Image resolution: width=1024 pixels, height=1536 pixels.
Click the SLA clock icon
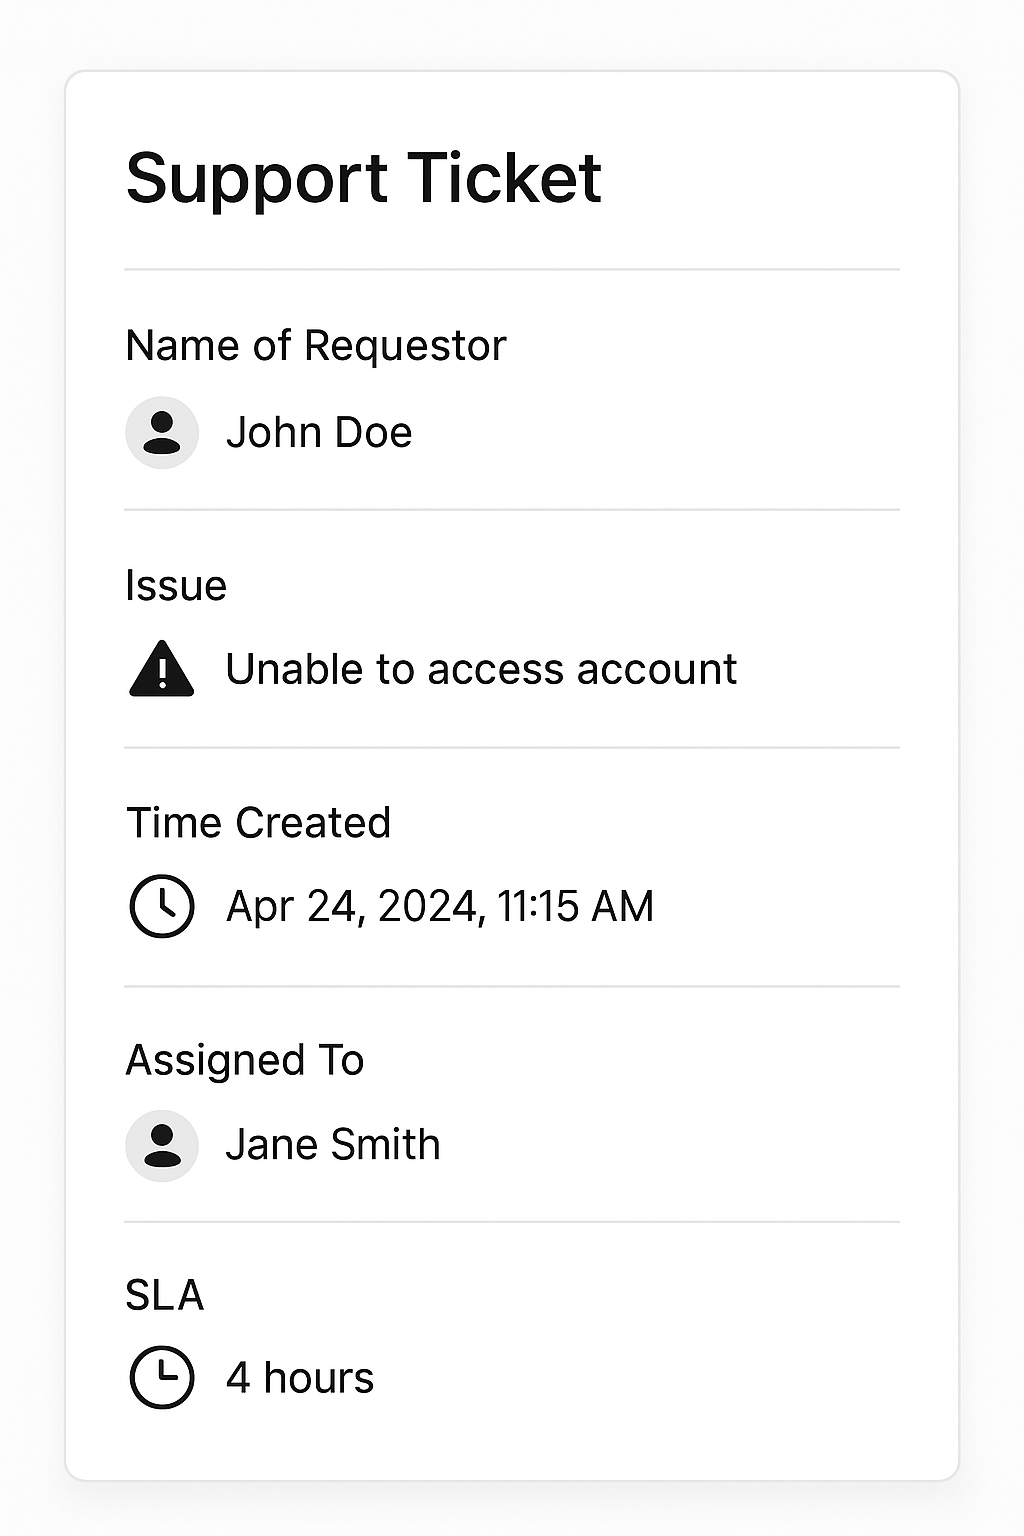[x=162, y=1378]
